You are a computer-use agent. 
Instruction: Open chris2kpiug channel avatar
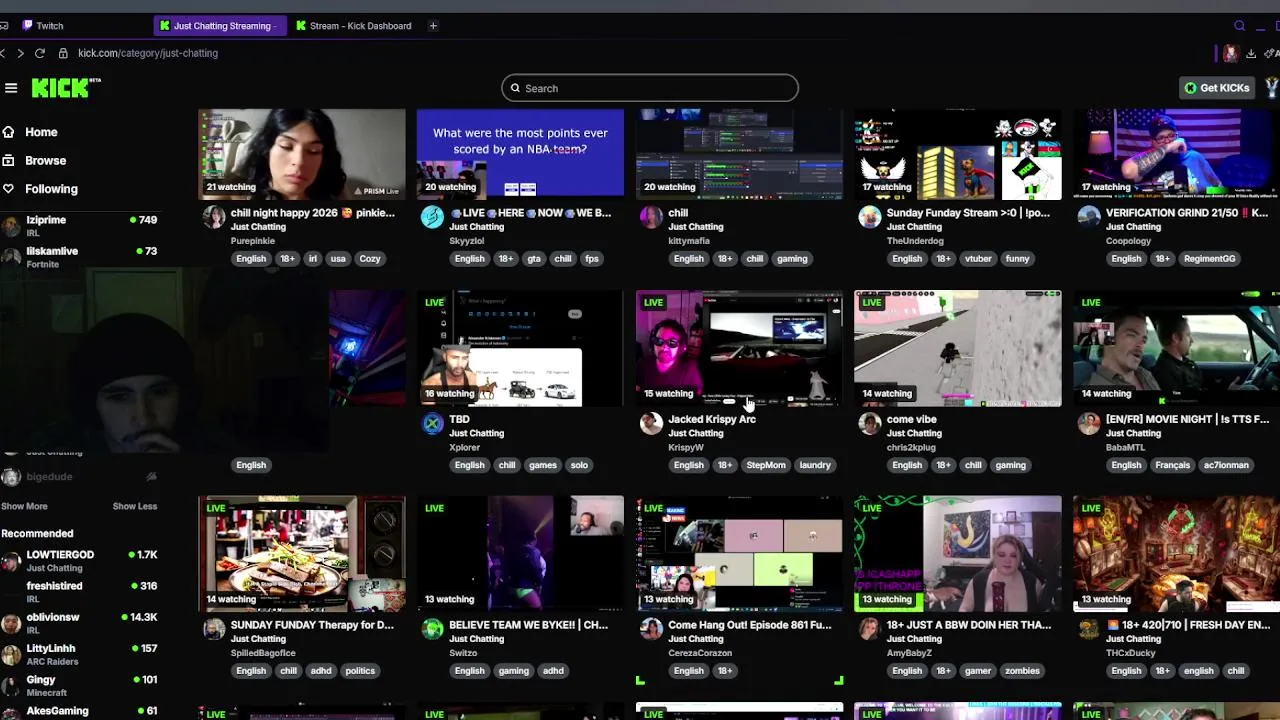tap(869, 424)
